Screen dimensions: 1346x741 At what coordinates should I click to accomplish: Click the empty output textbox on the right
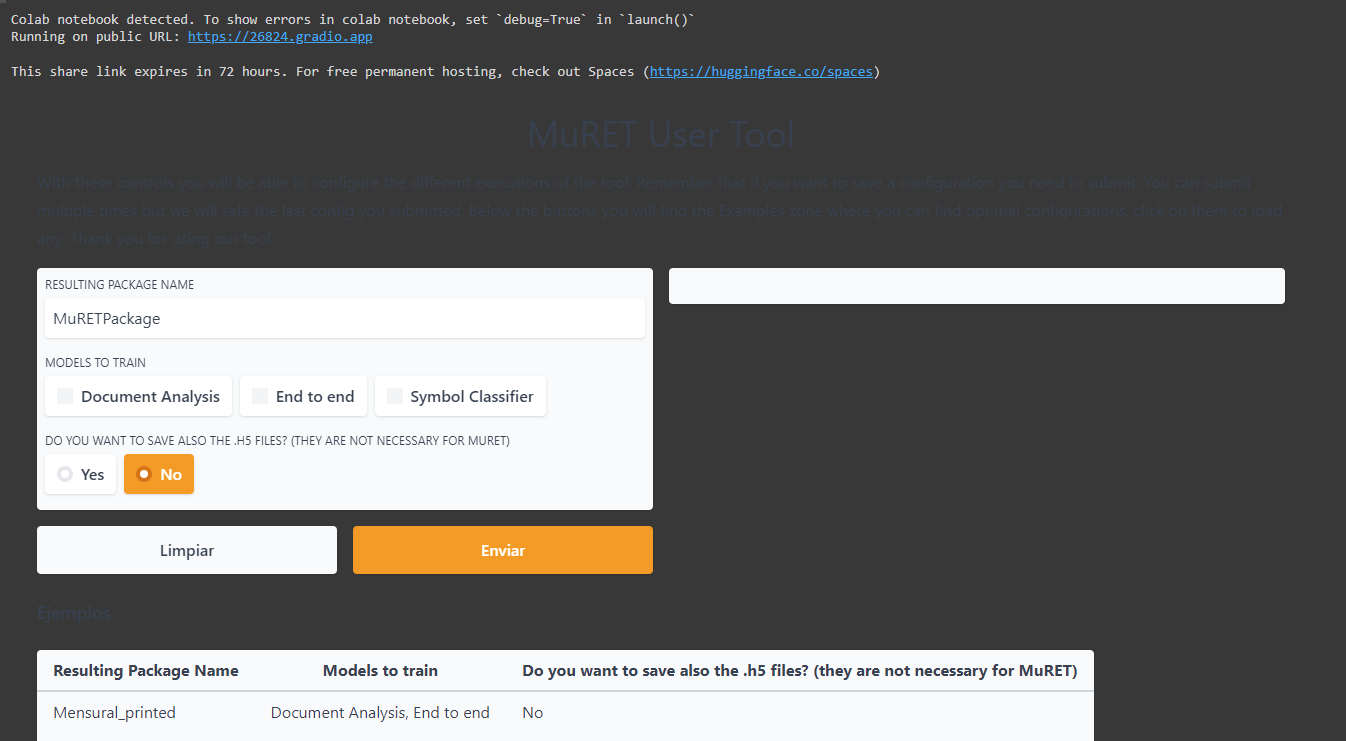pos(977,286)
